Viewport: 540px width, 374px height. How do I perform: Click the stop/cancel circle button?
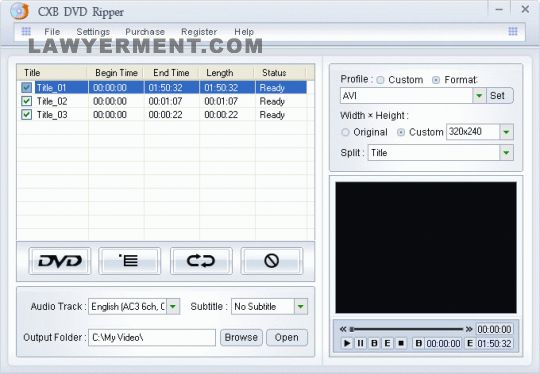(x=272, y=261)
